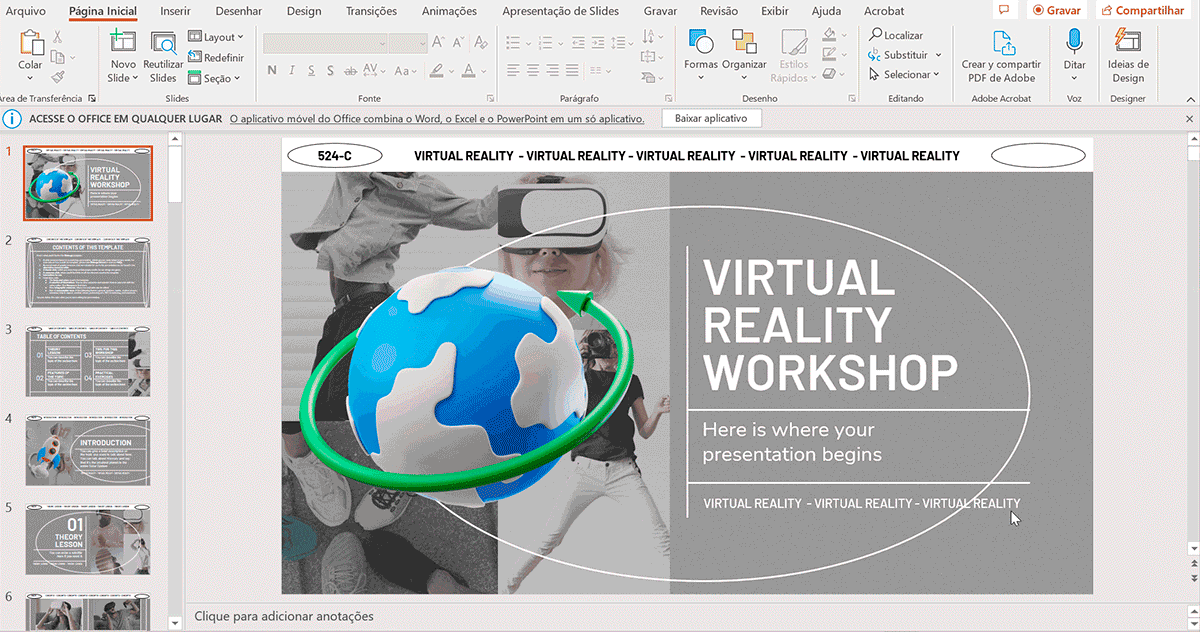Select slide 4 Introduction thumbnail
The width and height of the screenshot is (1200, 632).
pos(88,450)
